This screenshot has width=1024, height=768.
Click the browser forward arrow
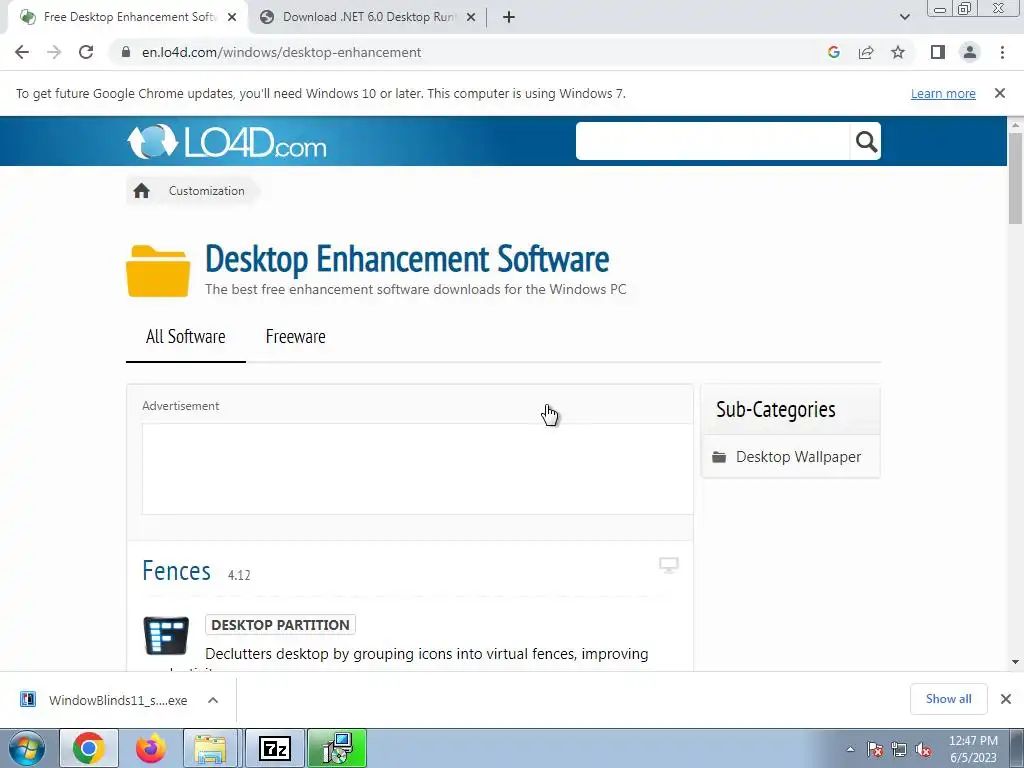click(54, 52)
